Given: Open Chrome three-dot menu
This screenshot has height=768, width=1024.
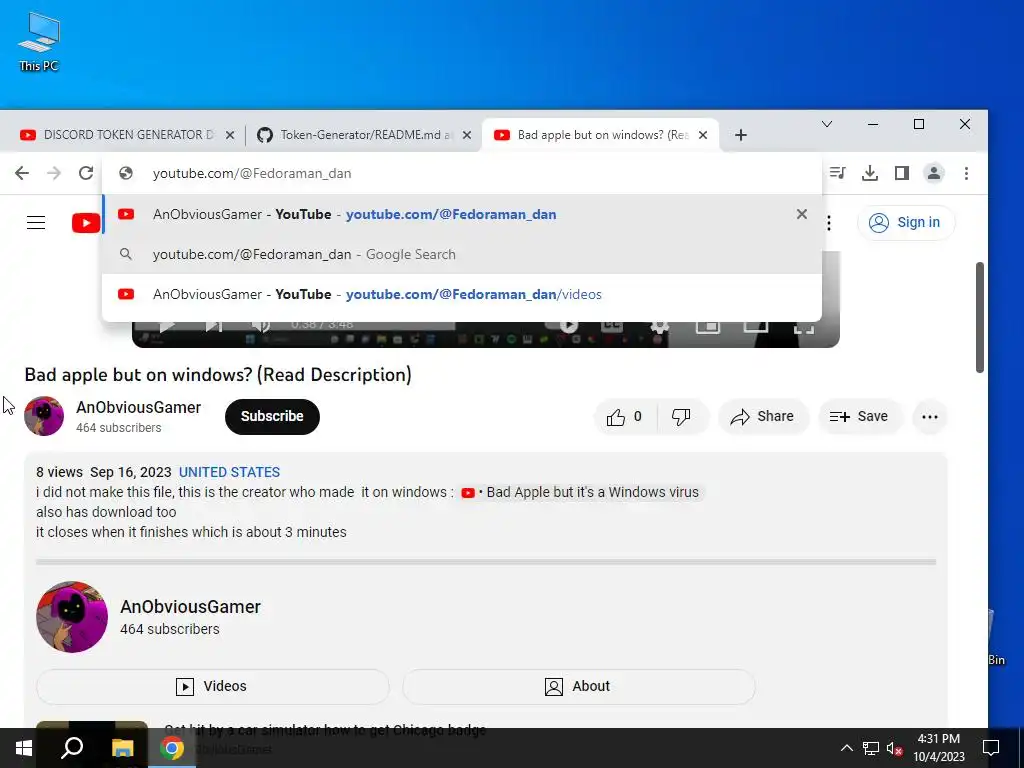Looking at the screenshot, I should [x=967, y=173].
